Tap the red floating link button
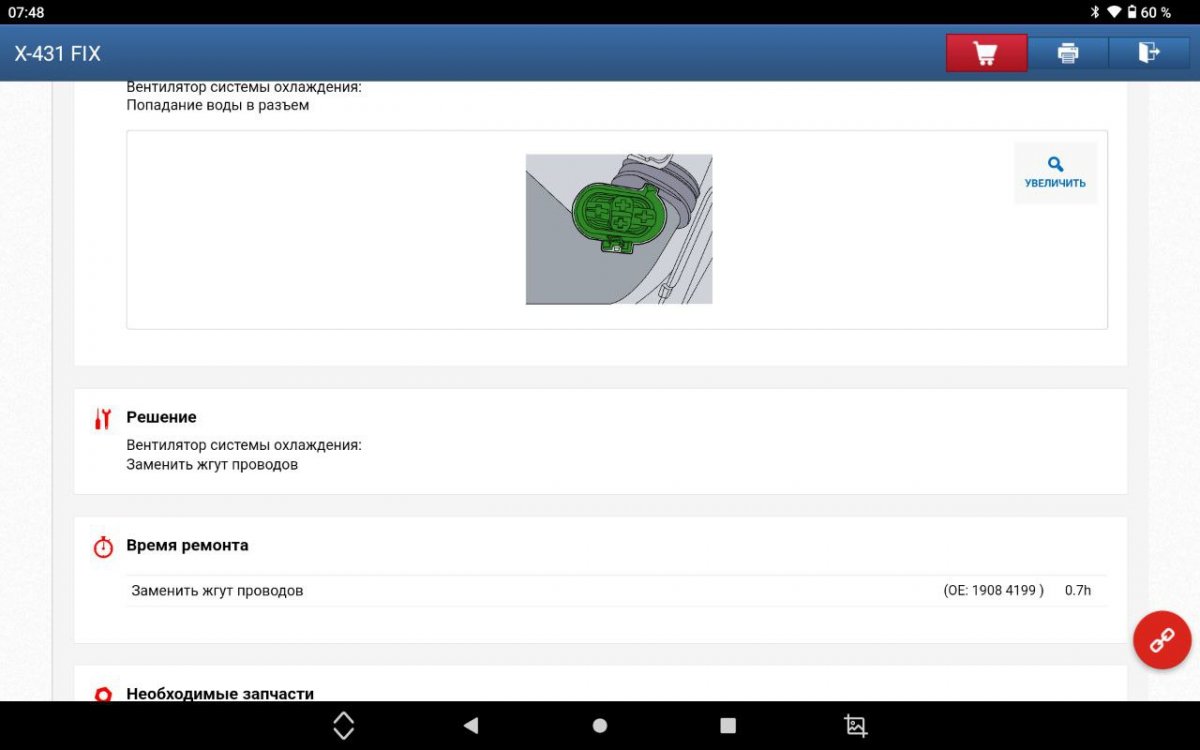The image size is (1200, 750). [x=1162, y=638]
